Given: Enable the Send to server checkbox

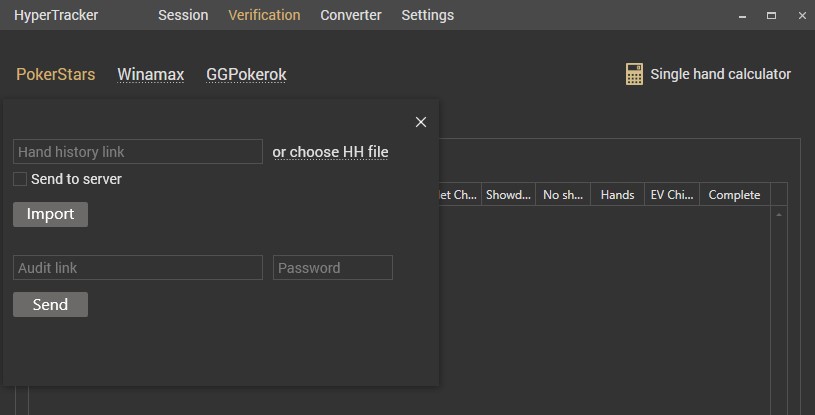Looking at the screenshot, I should [x=20, y=179].
